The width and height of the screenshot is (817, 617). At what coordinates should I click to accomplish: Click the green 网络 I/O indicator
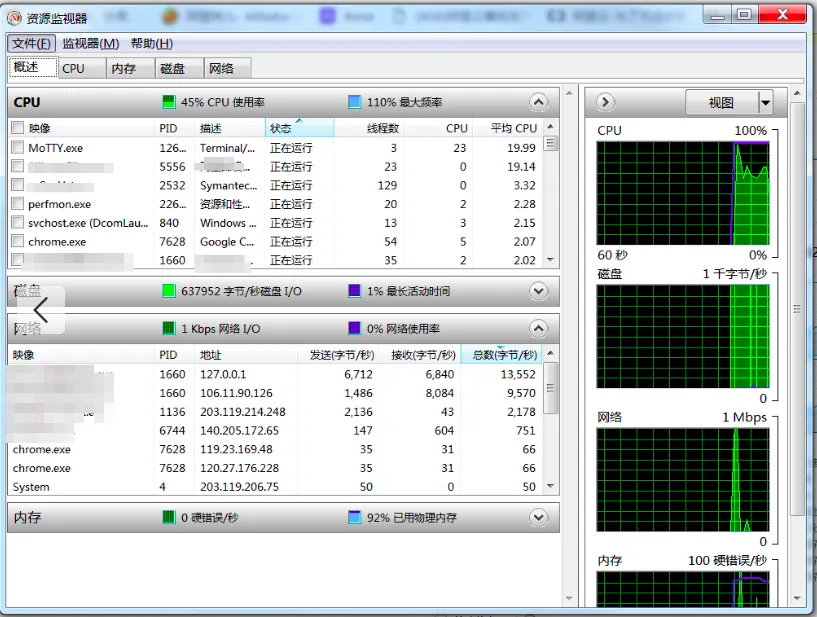[168, 328]
